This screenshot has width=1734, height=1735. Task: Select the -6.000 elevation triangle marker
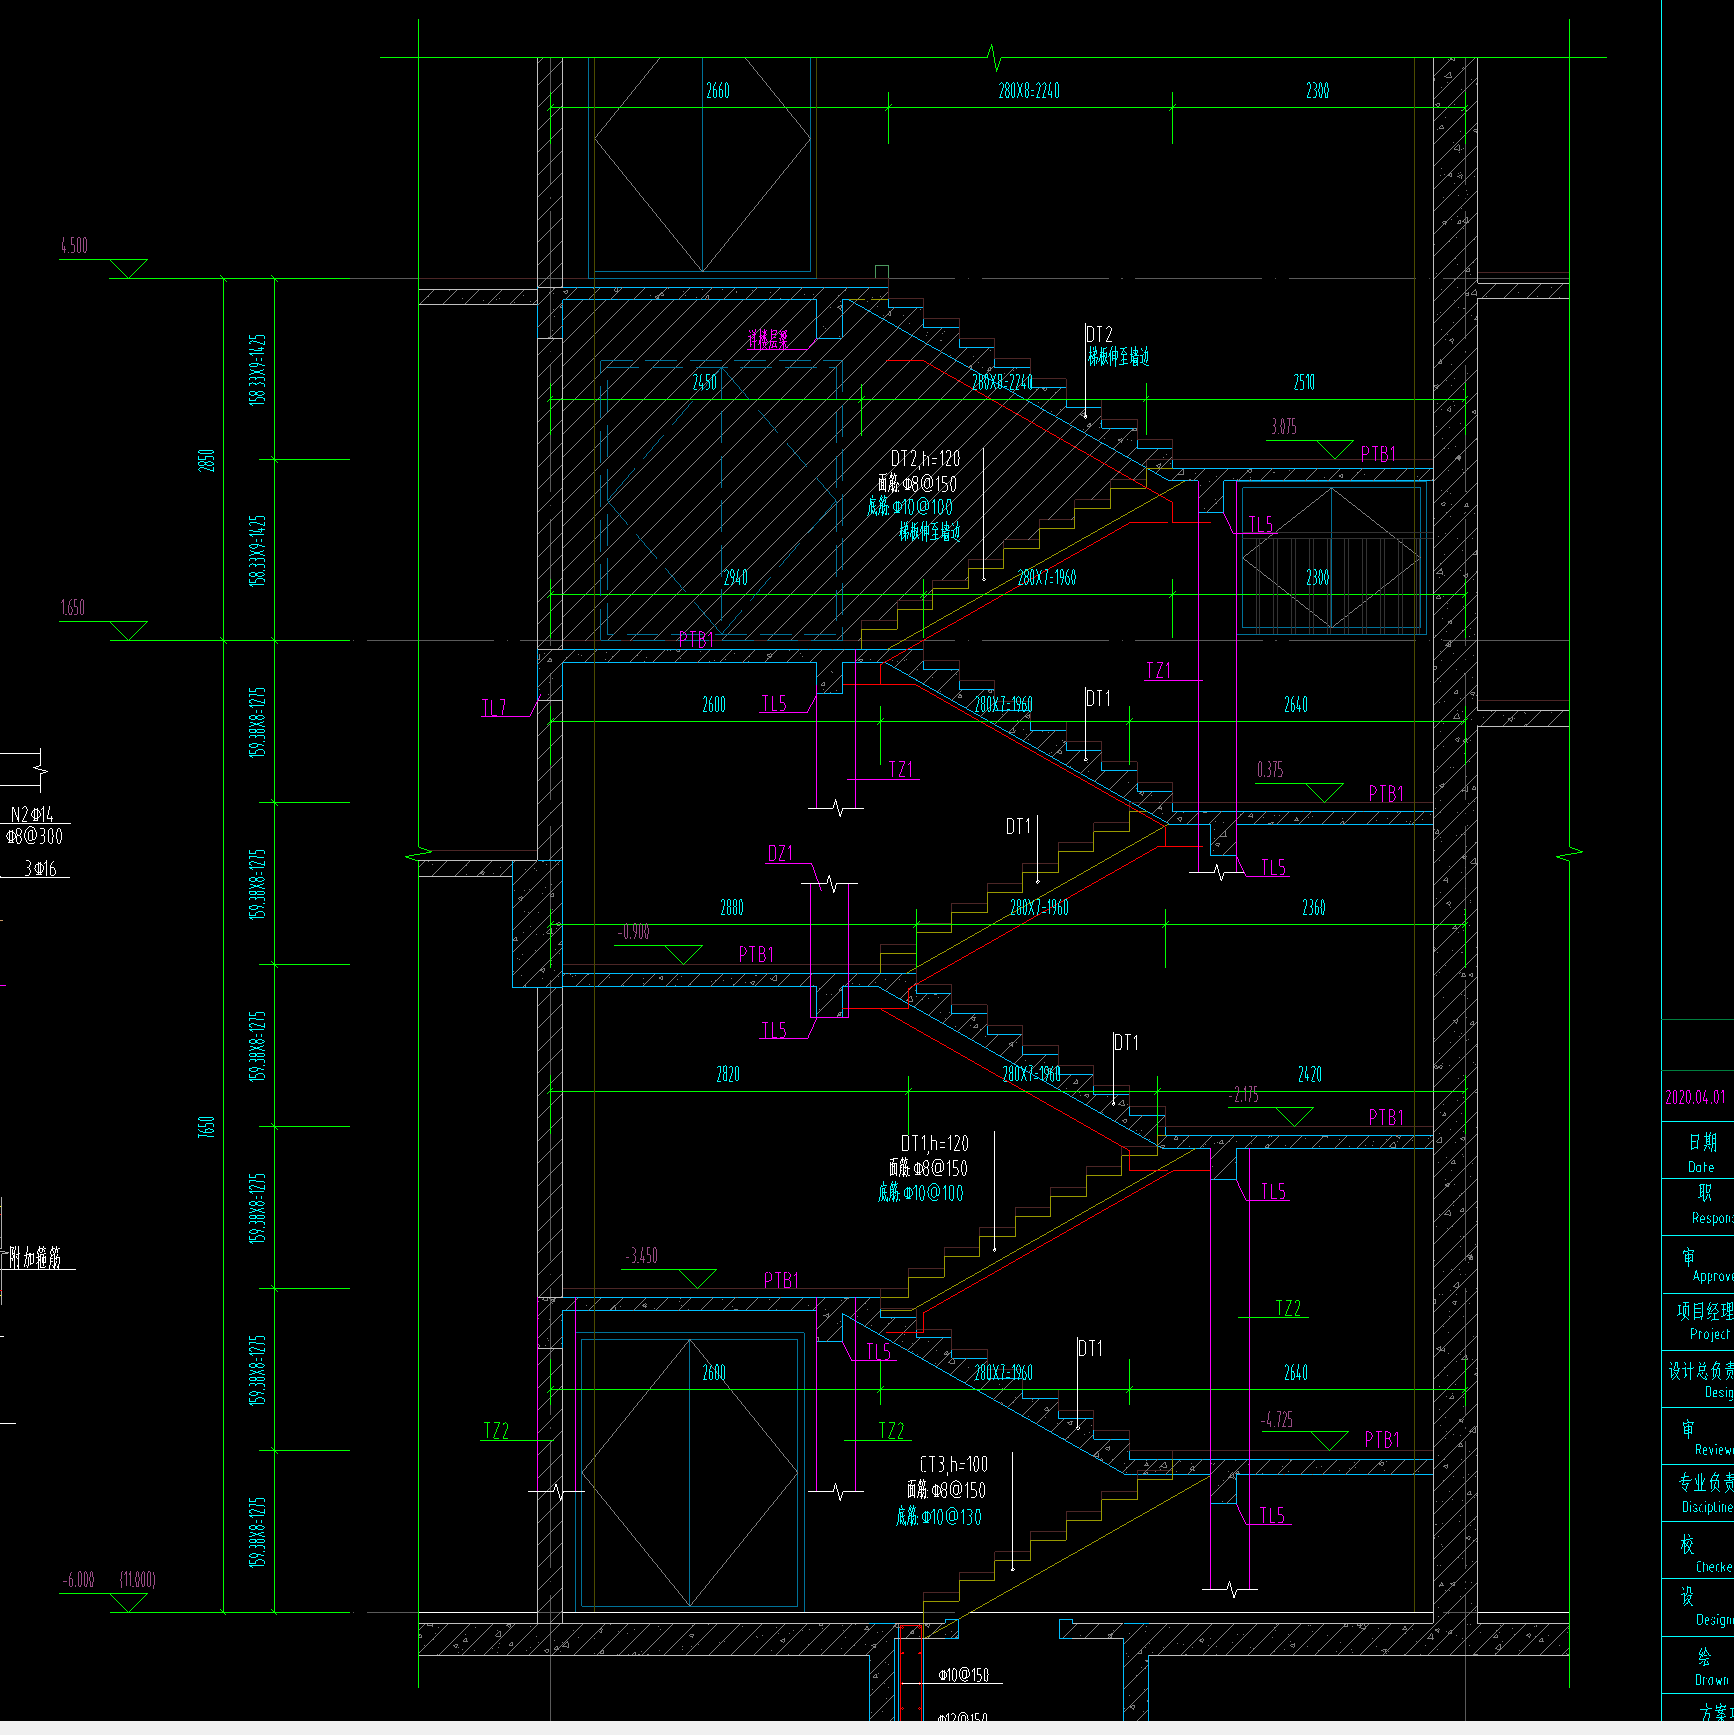click(x=128, y=1603)
